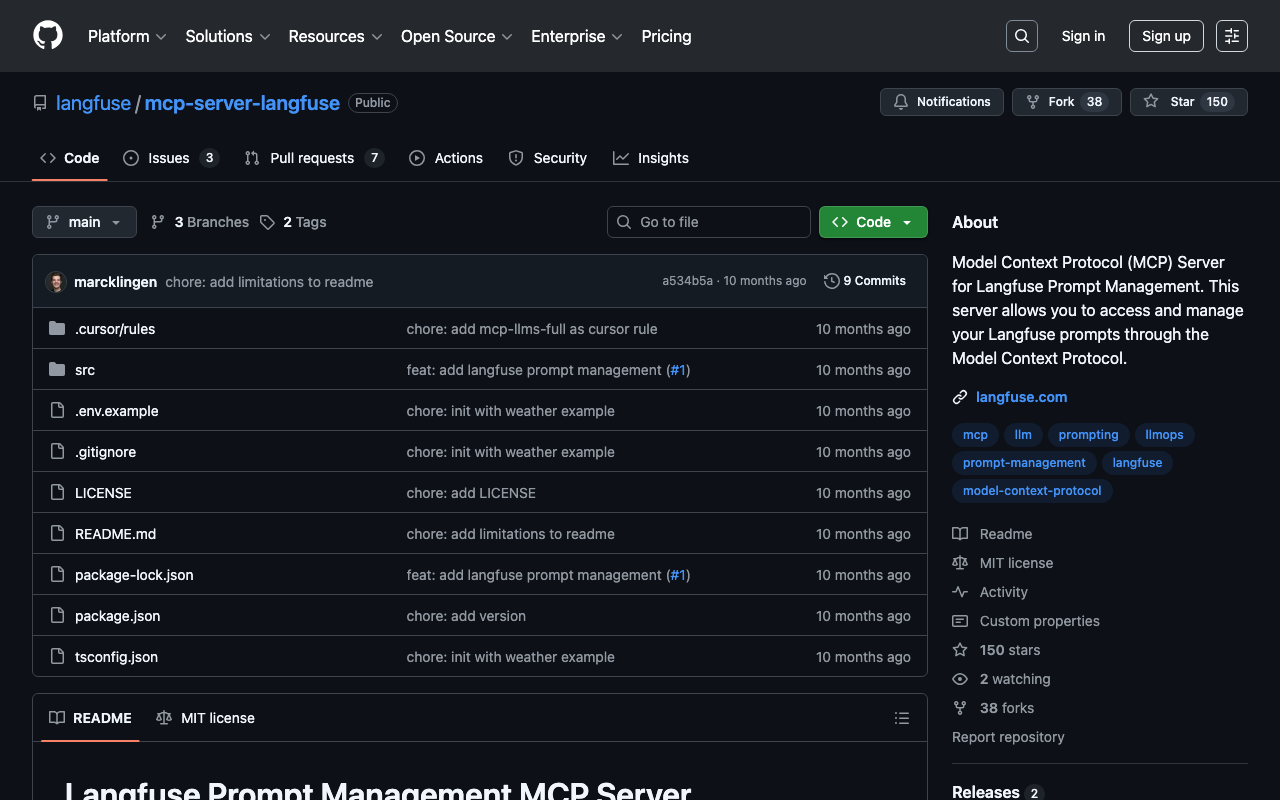
Task: Open commit history clock icon
Action: coord(831,281)
